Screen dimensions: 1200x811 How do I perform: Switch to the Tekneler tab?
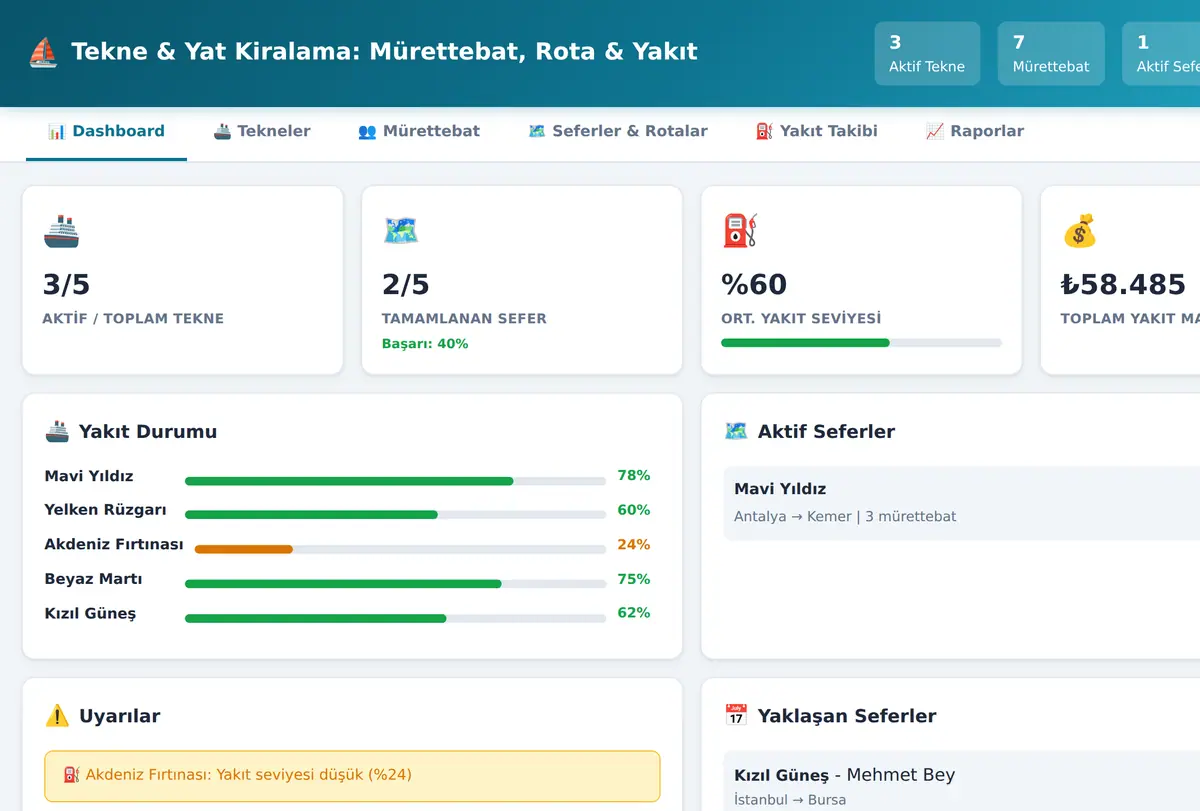(262, 131)
